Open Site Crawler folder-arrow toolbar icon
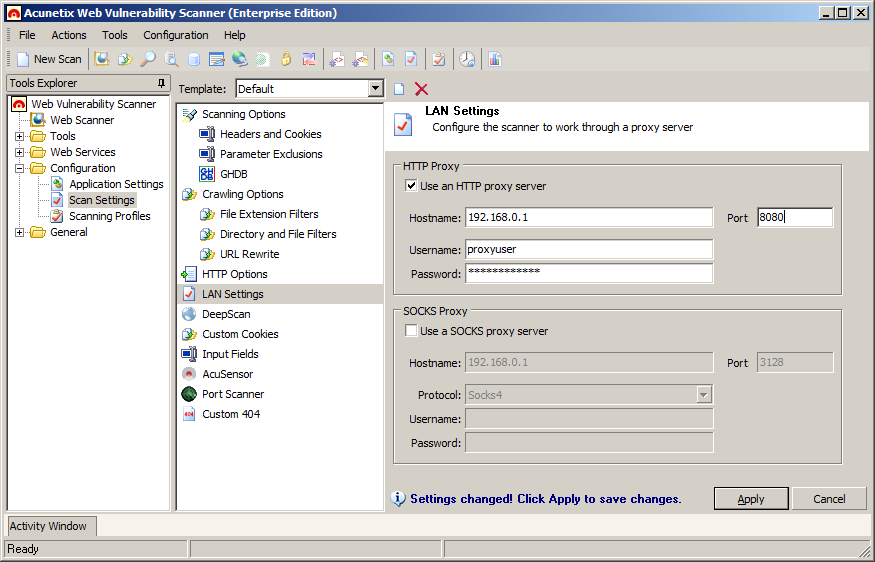The height and width of the screenshot is (562, 875). click(125, 59)
